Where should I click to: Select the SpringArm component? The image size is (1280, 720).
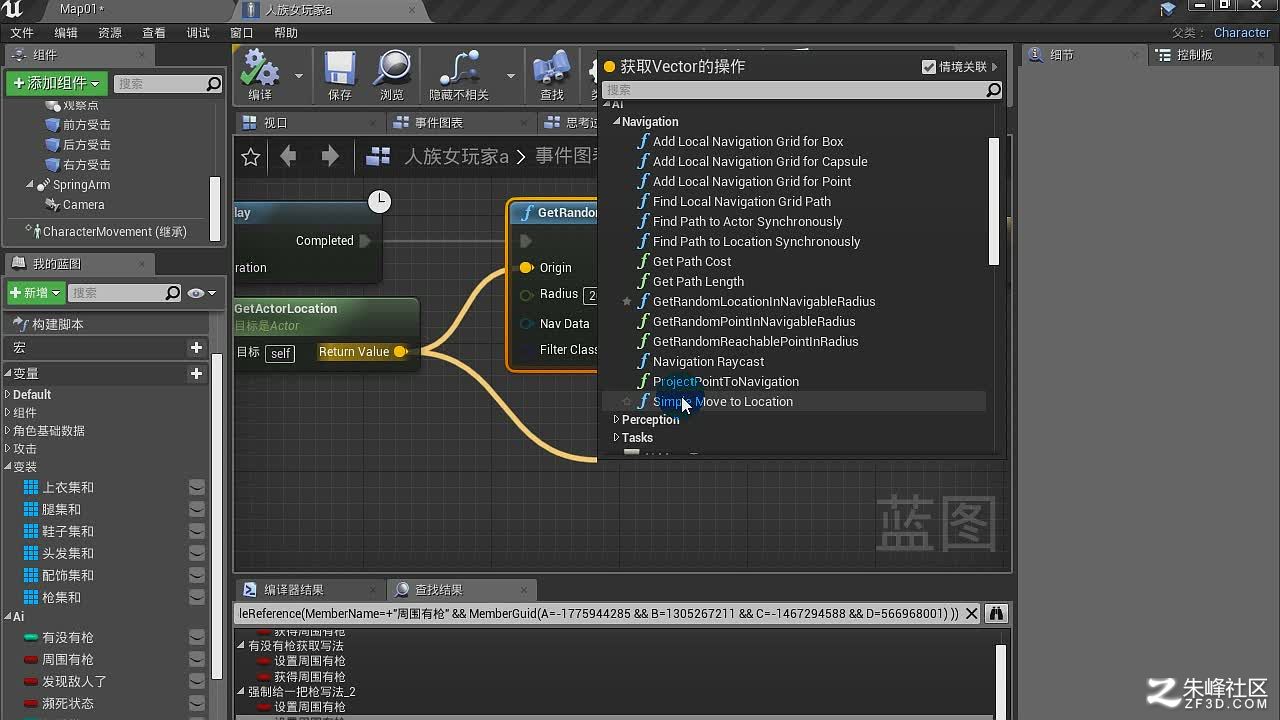tap(73, 185)
